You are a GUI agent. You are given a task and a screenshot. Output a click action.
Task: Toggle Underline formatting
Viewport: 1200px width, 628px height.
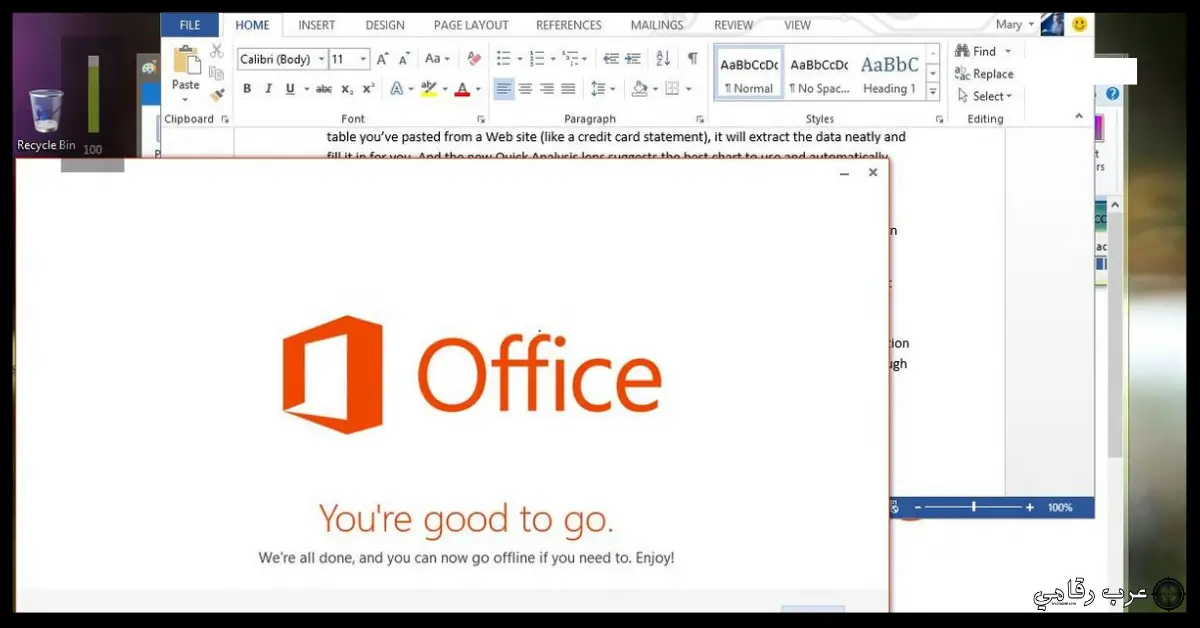pos(290,89)
